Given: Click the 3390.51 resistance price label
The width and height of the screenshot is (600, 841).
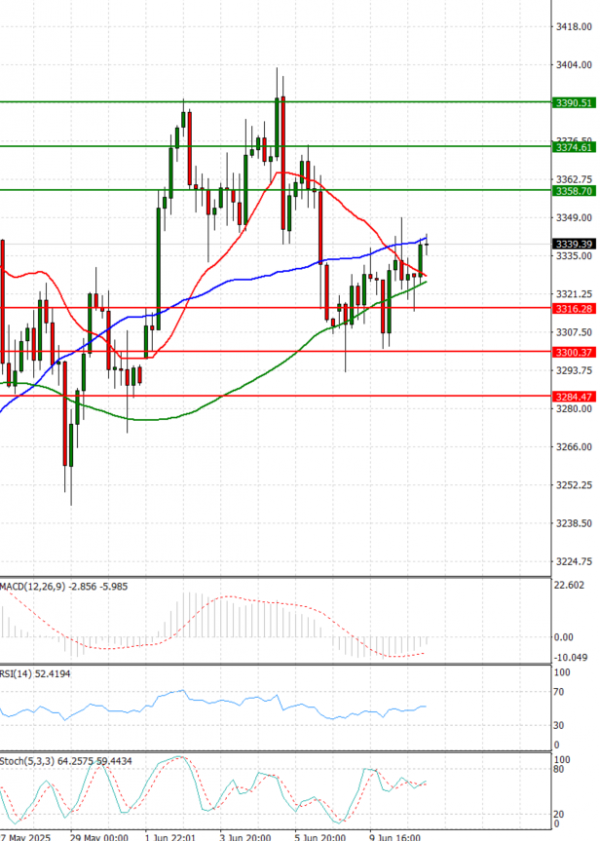Looking at the screenshot, I should 574,102.
